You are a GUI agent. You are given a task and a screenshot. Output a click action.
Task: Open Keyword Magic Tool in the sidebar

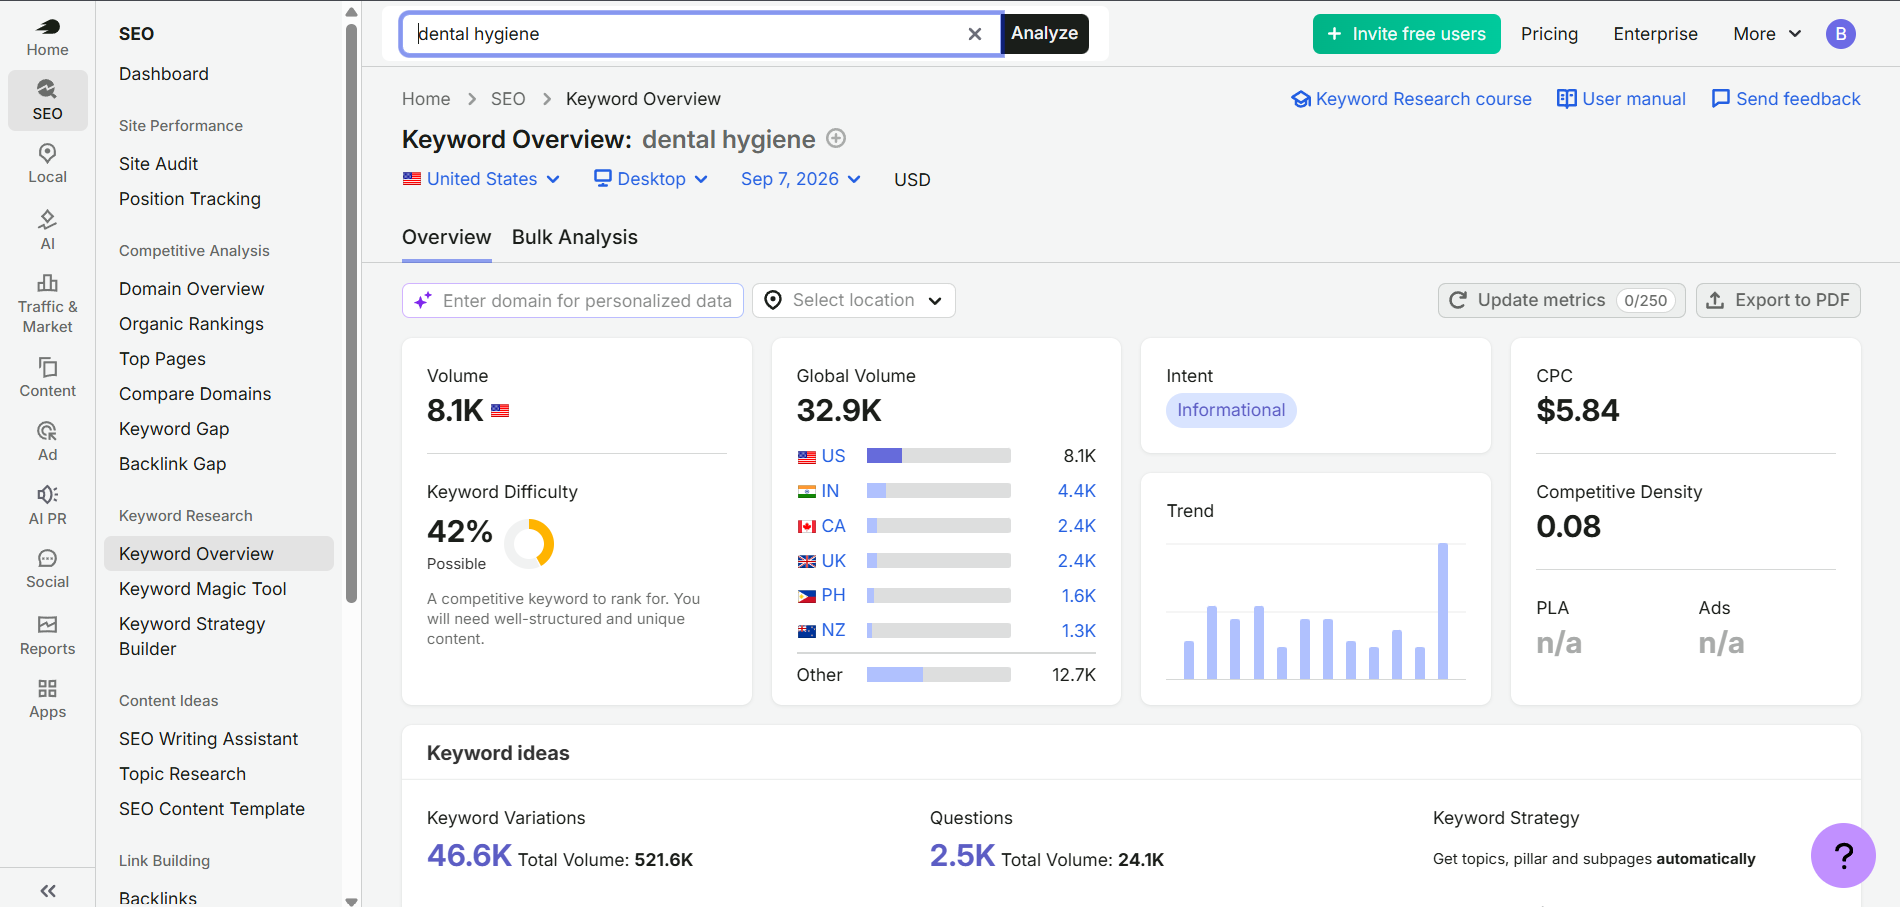coord(203,589)
